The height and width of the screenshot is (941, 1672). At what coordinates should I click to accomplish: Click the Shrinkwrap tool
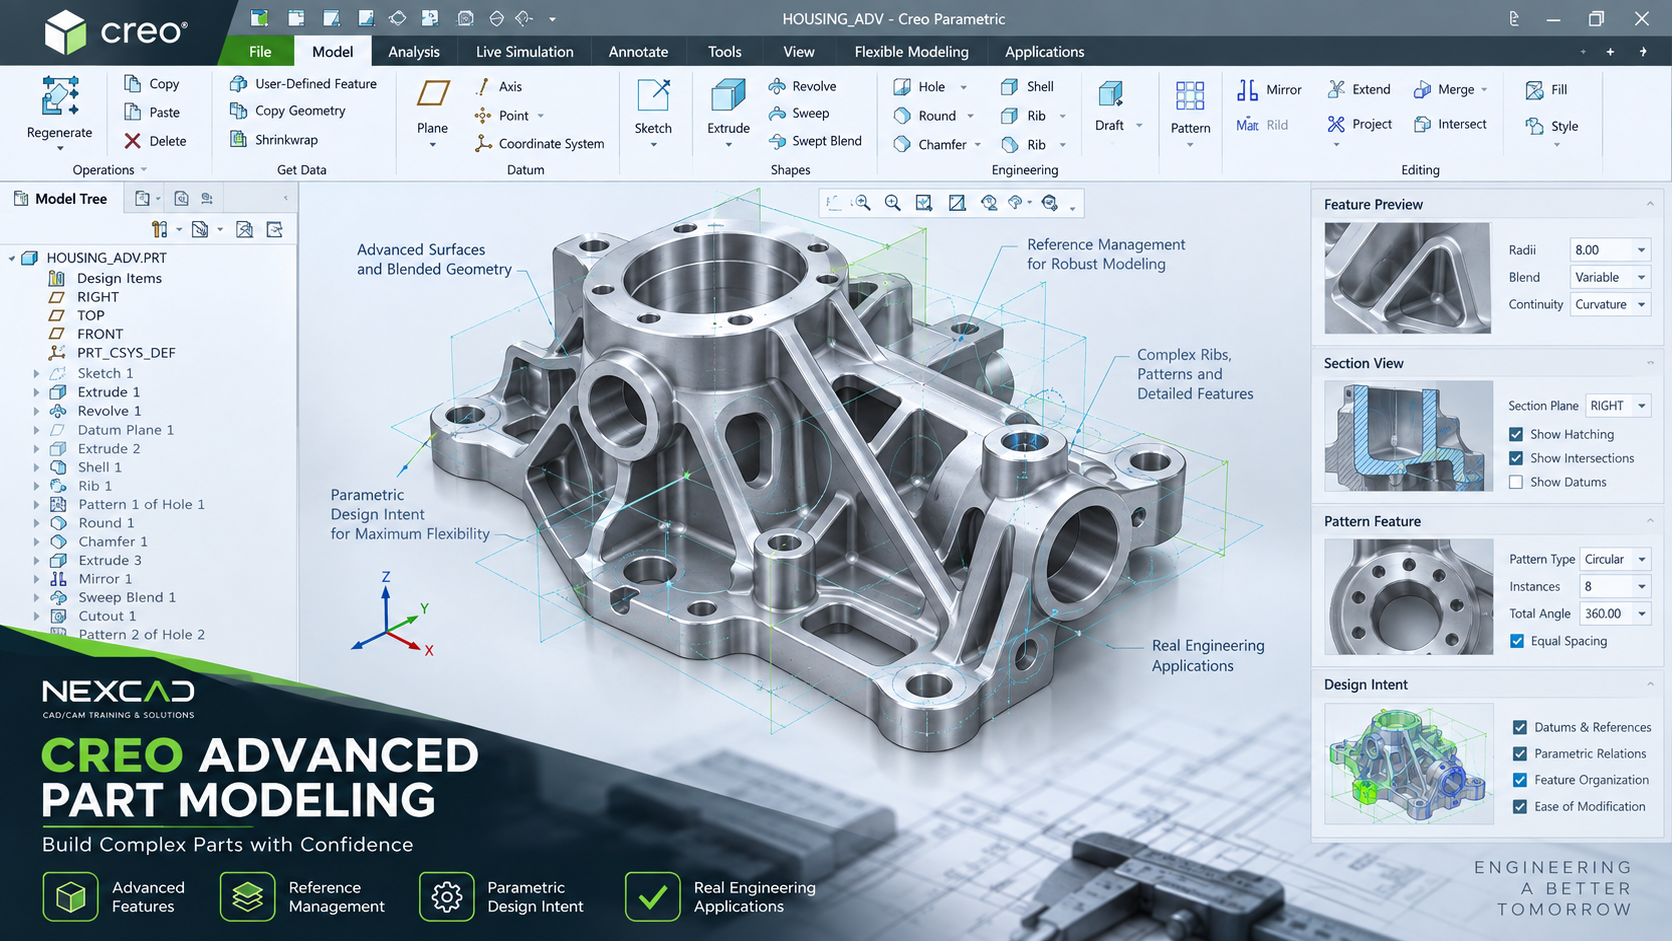(x=274, y=140)
